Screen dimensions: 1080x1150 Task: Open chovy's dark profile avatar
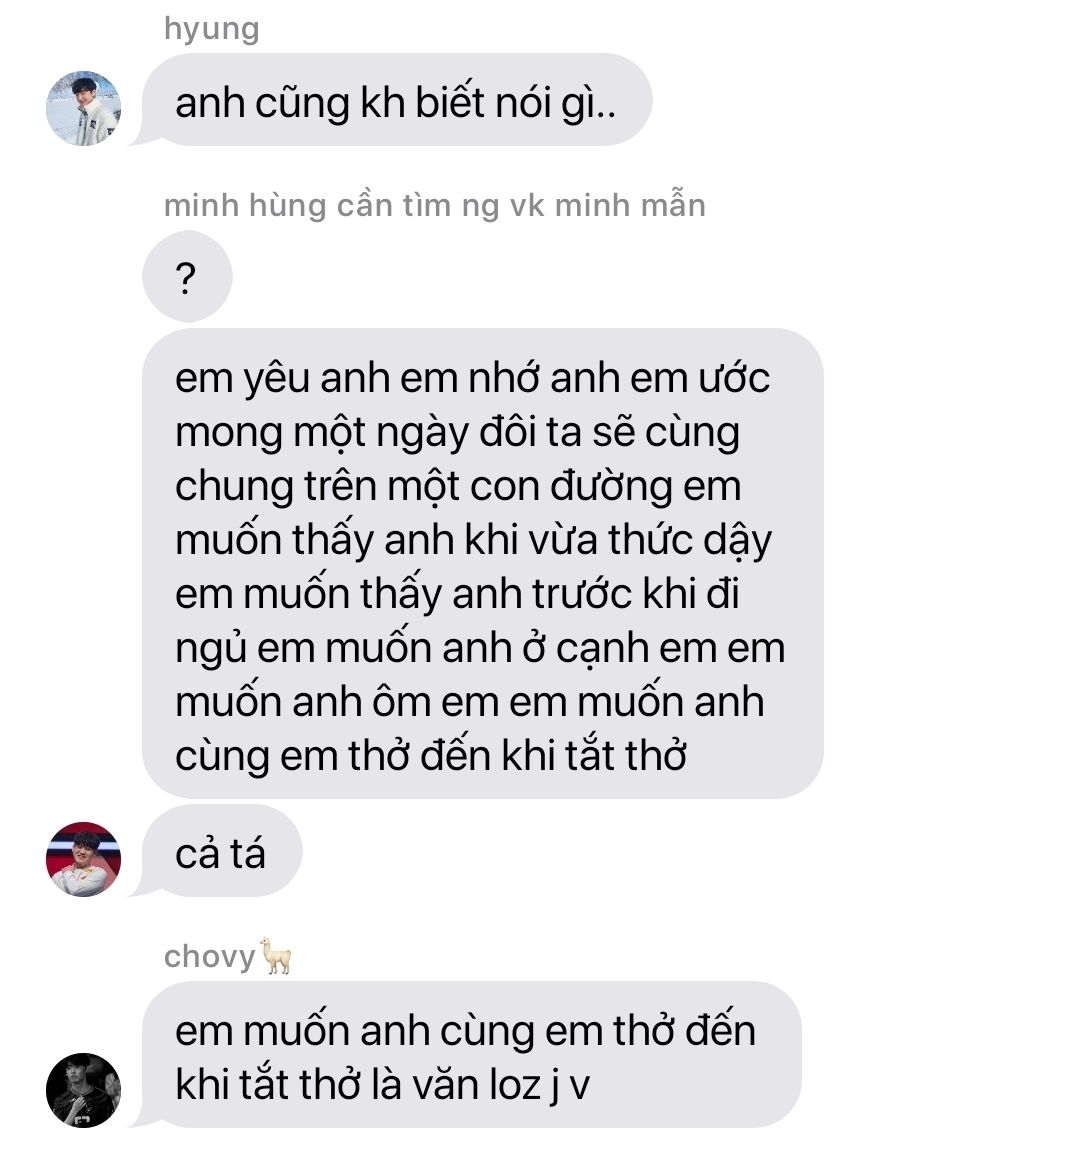pyautogui.click(x=84, y=1090)
